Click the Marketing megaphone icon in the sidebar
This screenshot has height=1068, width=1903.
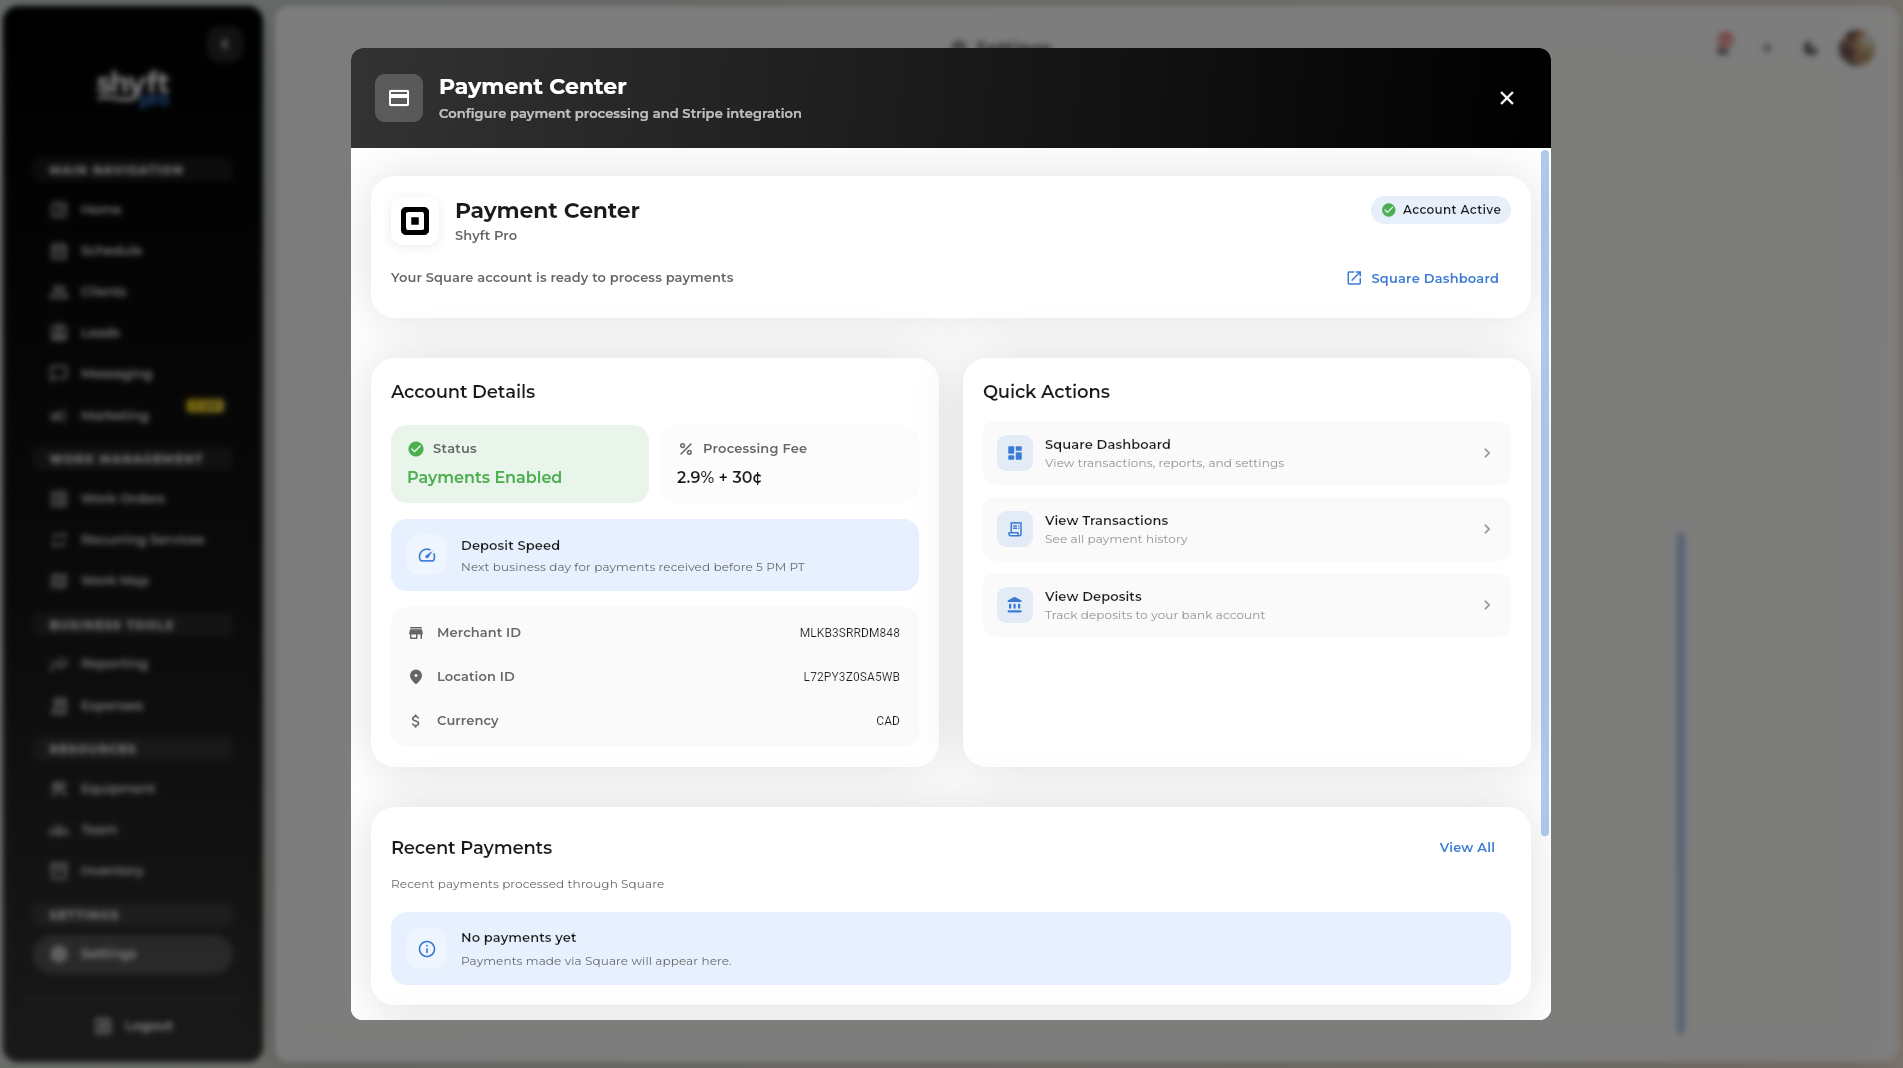click(58, 415)
